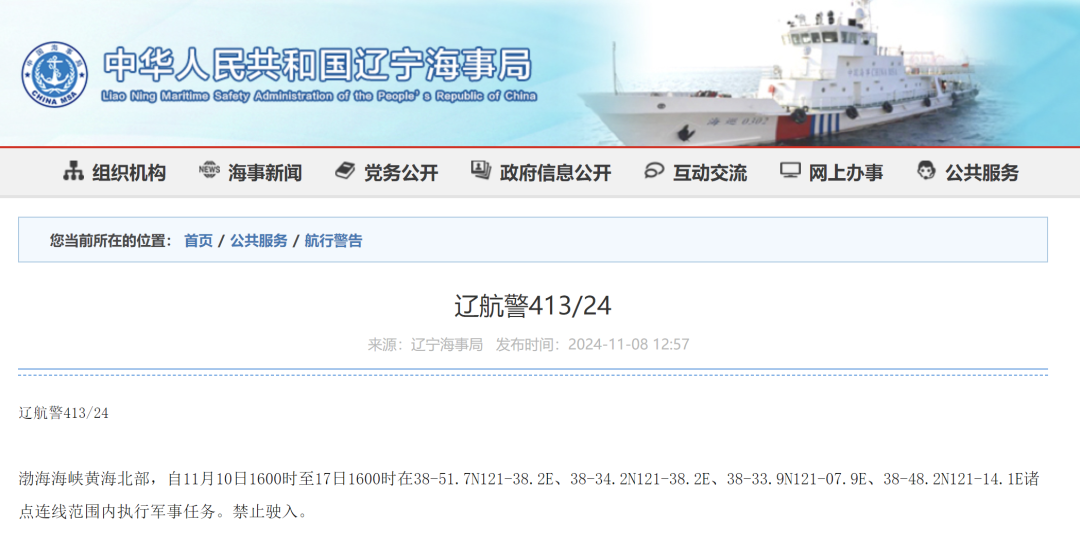Click the person icon beside 公共服务
Viewport: 1080px width, 544px height.
(x=926, y=170)
